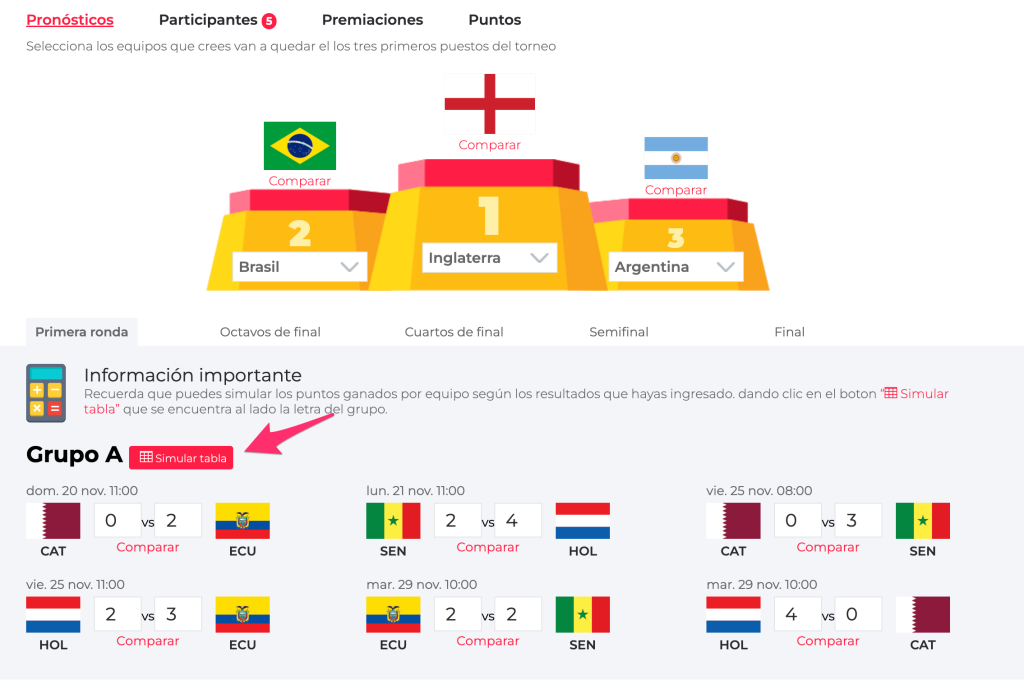This screenshot has width=1024, height=689.
Task: Click Comparar under the CAT vs ECU match
Action: (148, 547)
